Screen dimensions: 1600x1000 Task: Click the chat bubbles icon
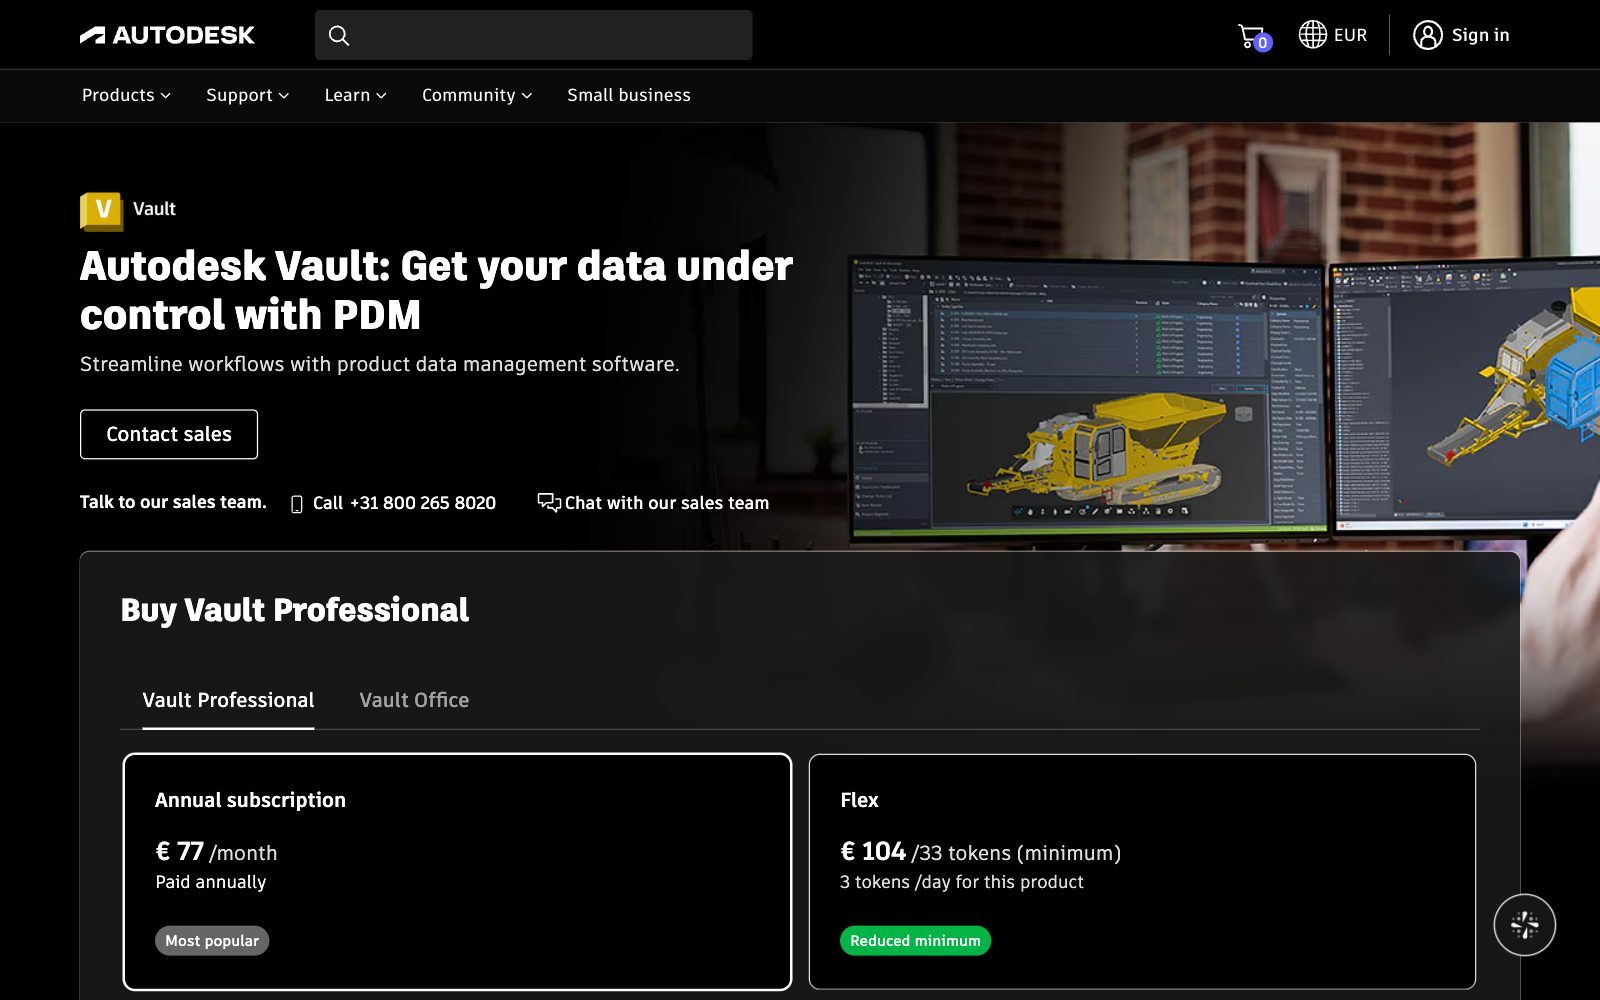(549, 502)
